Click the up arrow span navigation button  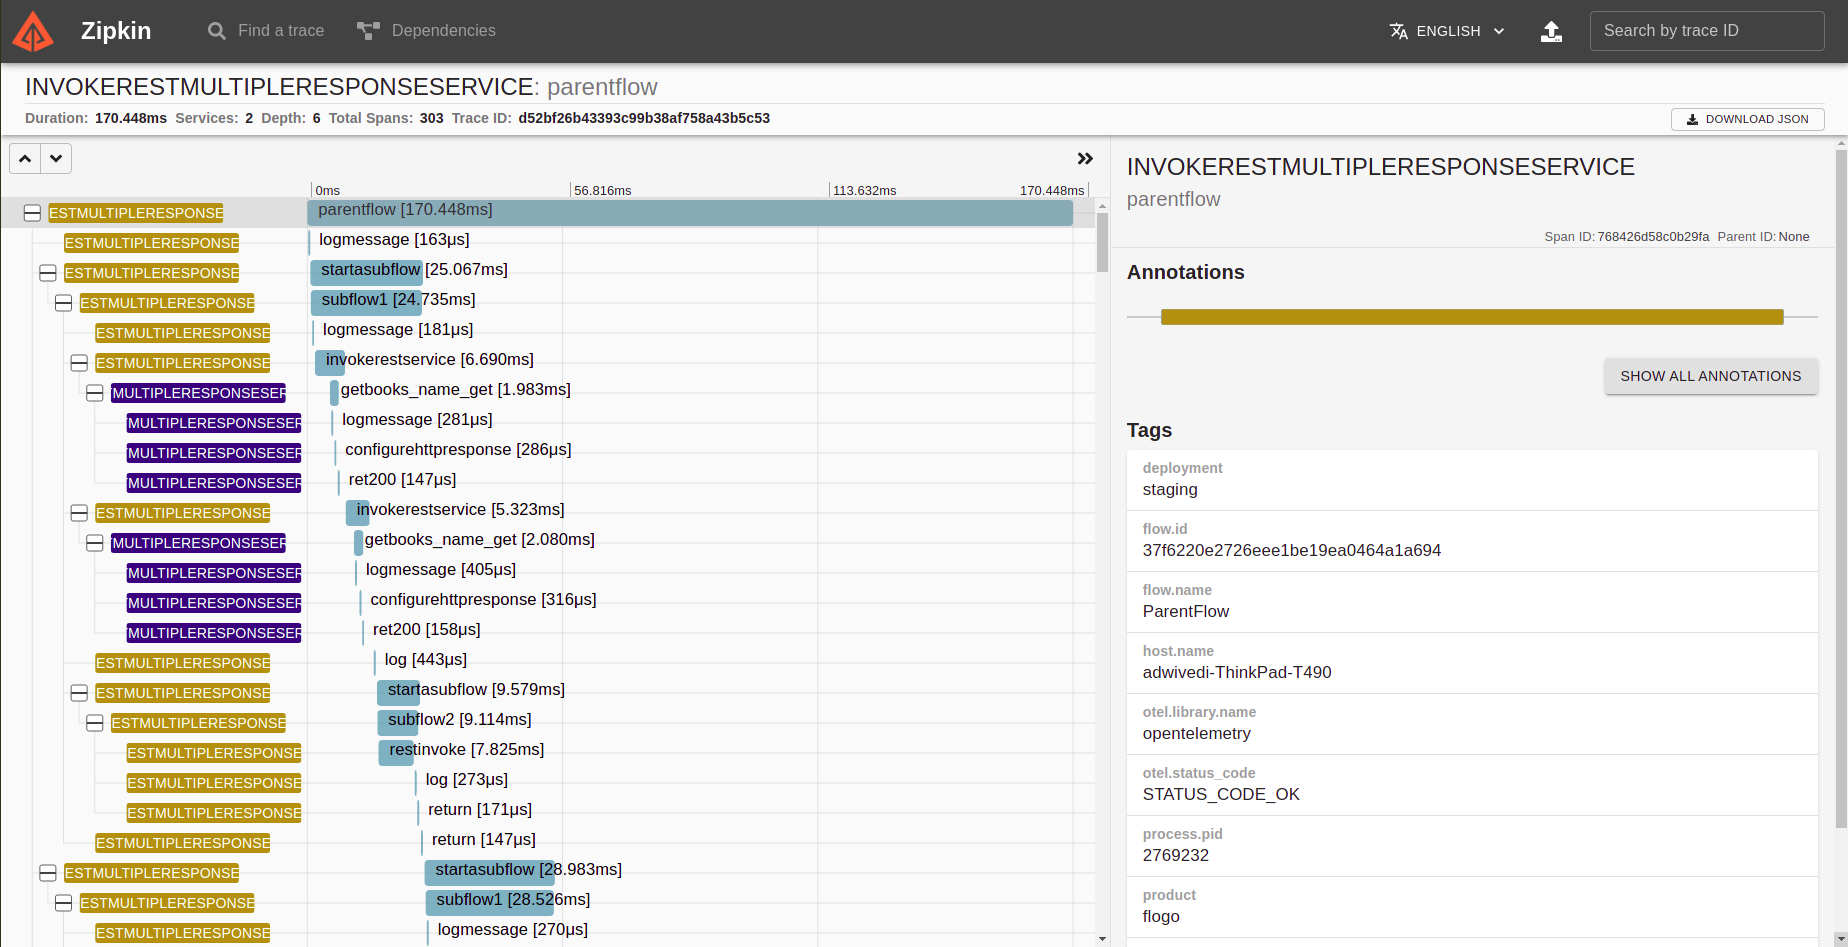25,159
